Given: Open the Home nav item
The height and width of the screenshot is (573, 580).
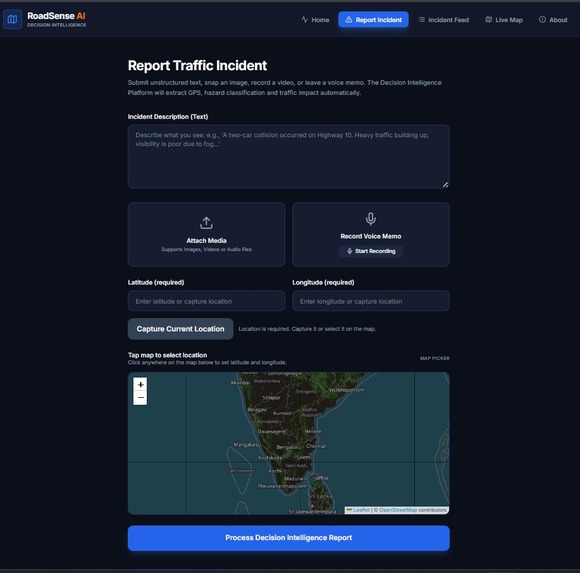Looking at the screenshot, I should (315, 20).
